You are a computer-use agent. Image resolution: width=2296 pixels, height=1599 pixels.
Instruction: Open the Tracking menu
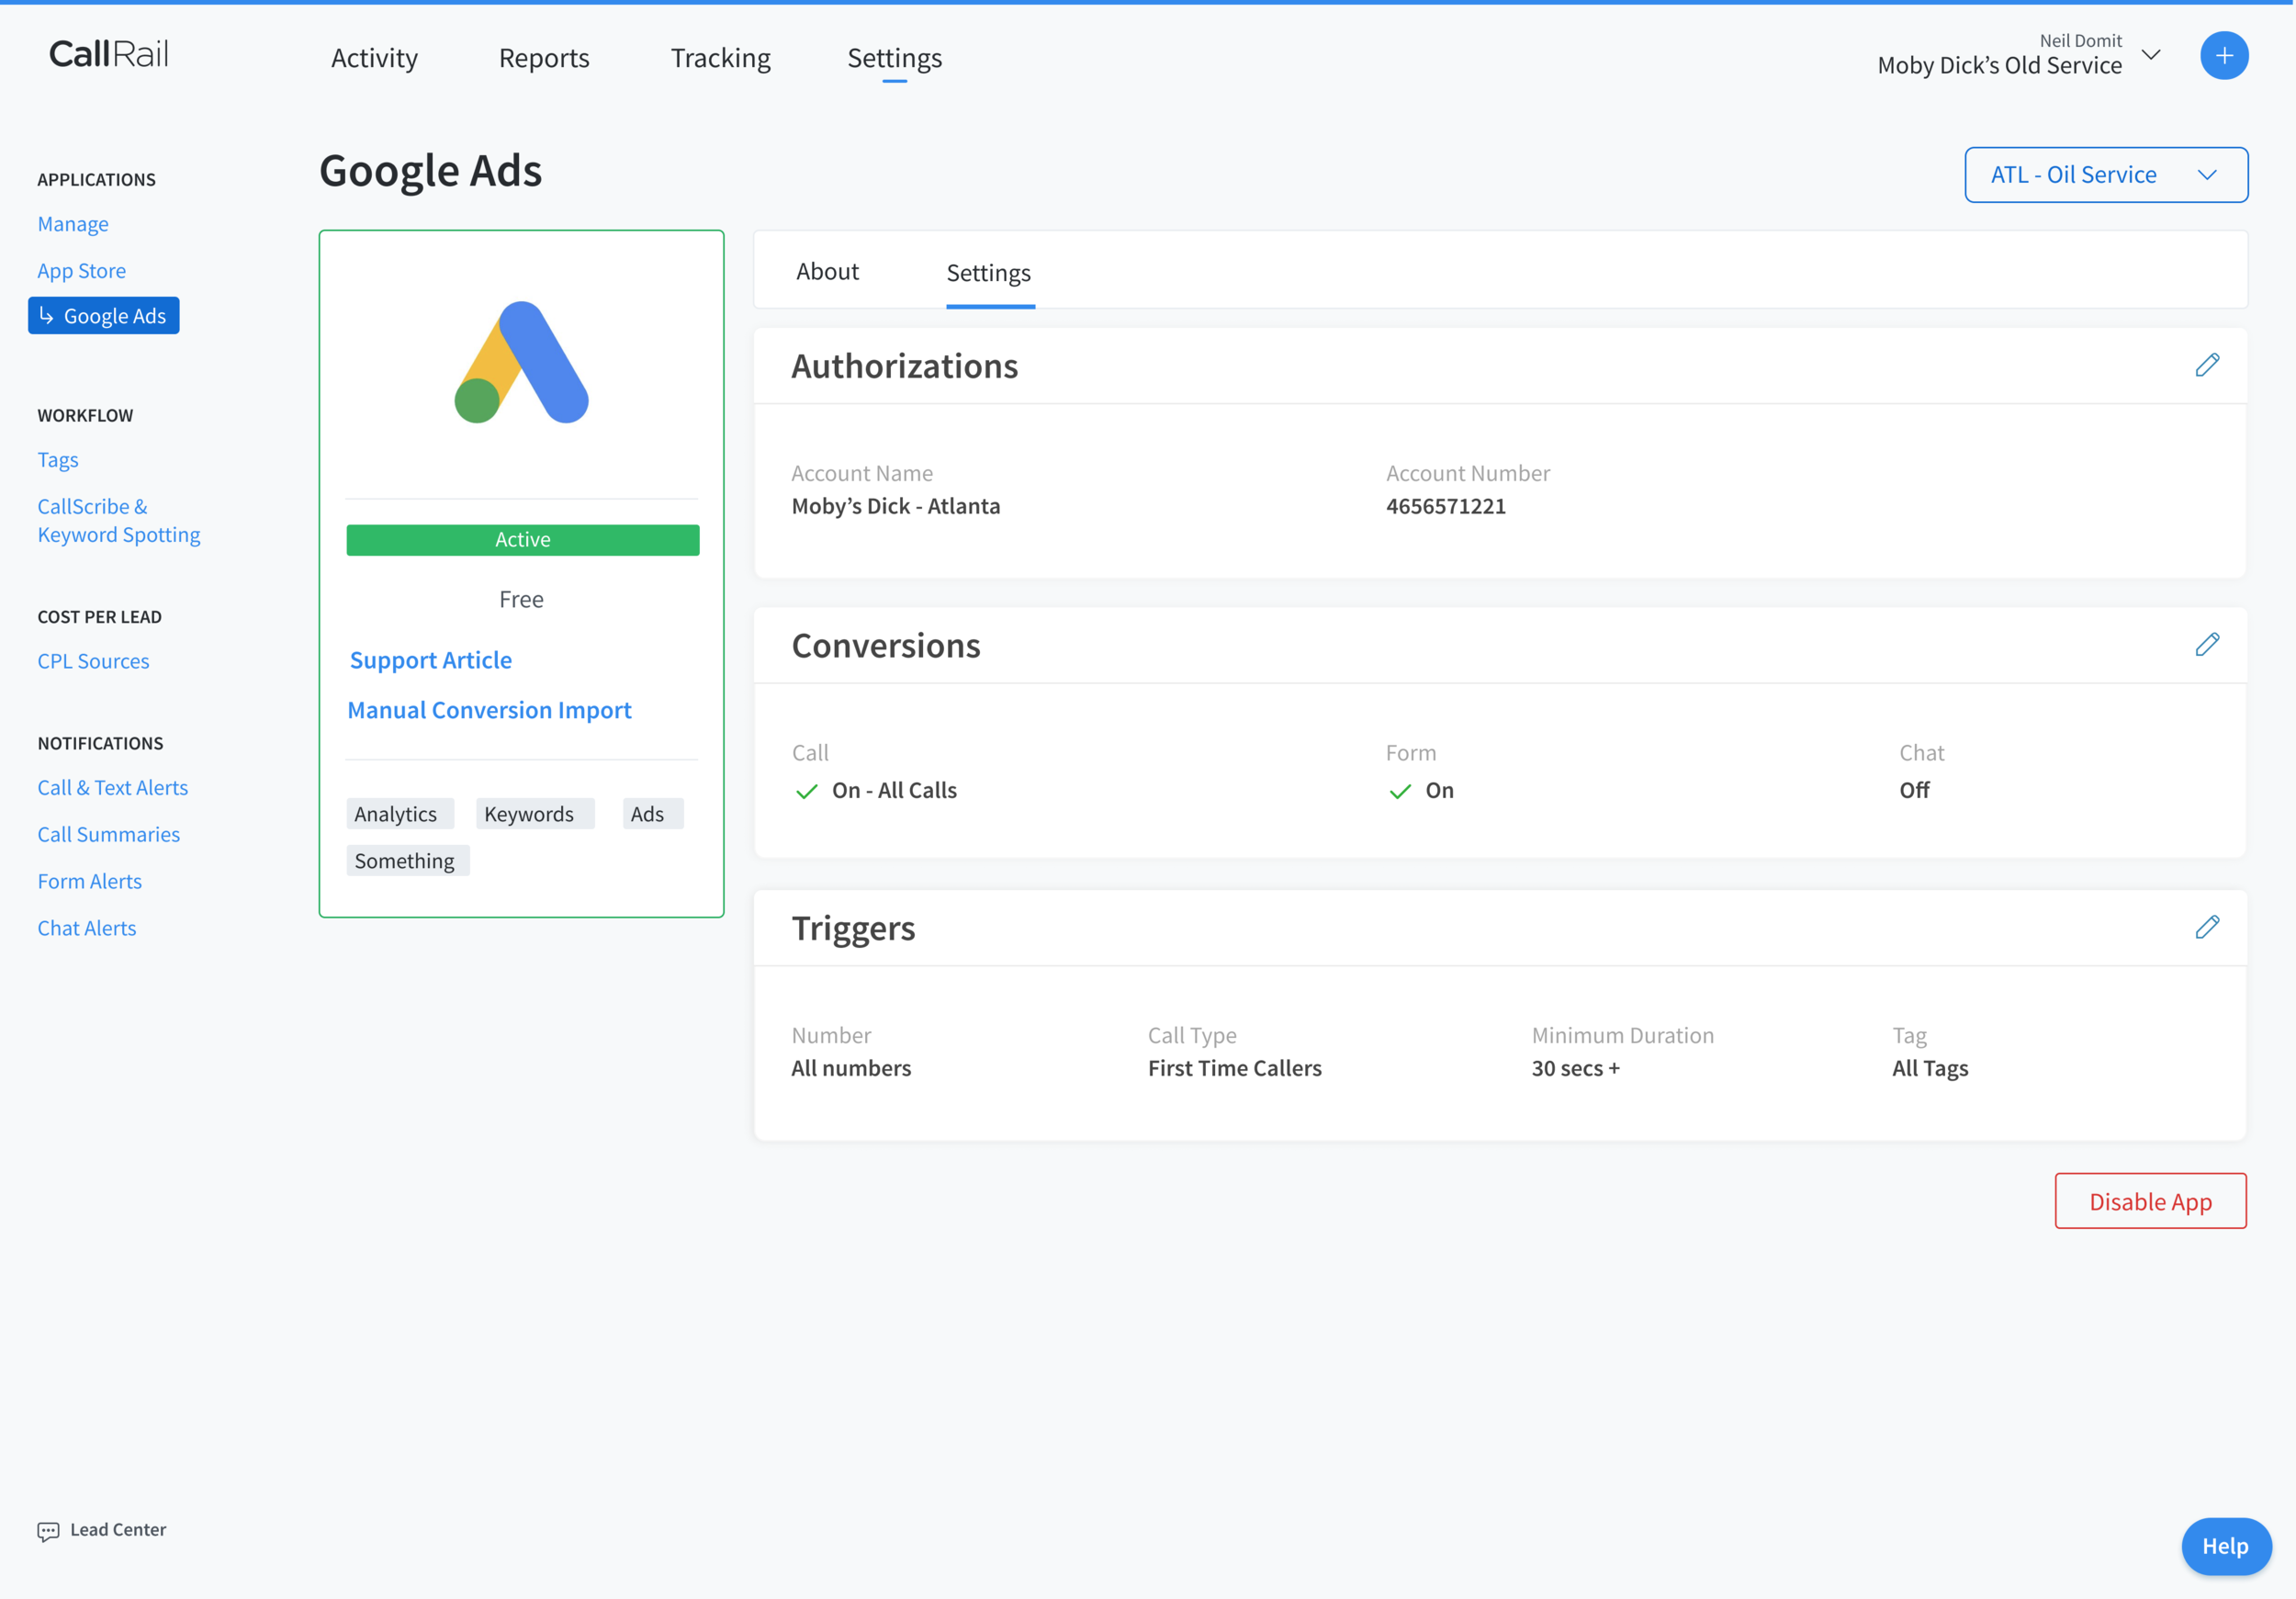(x=720, y=58)
